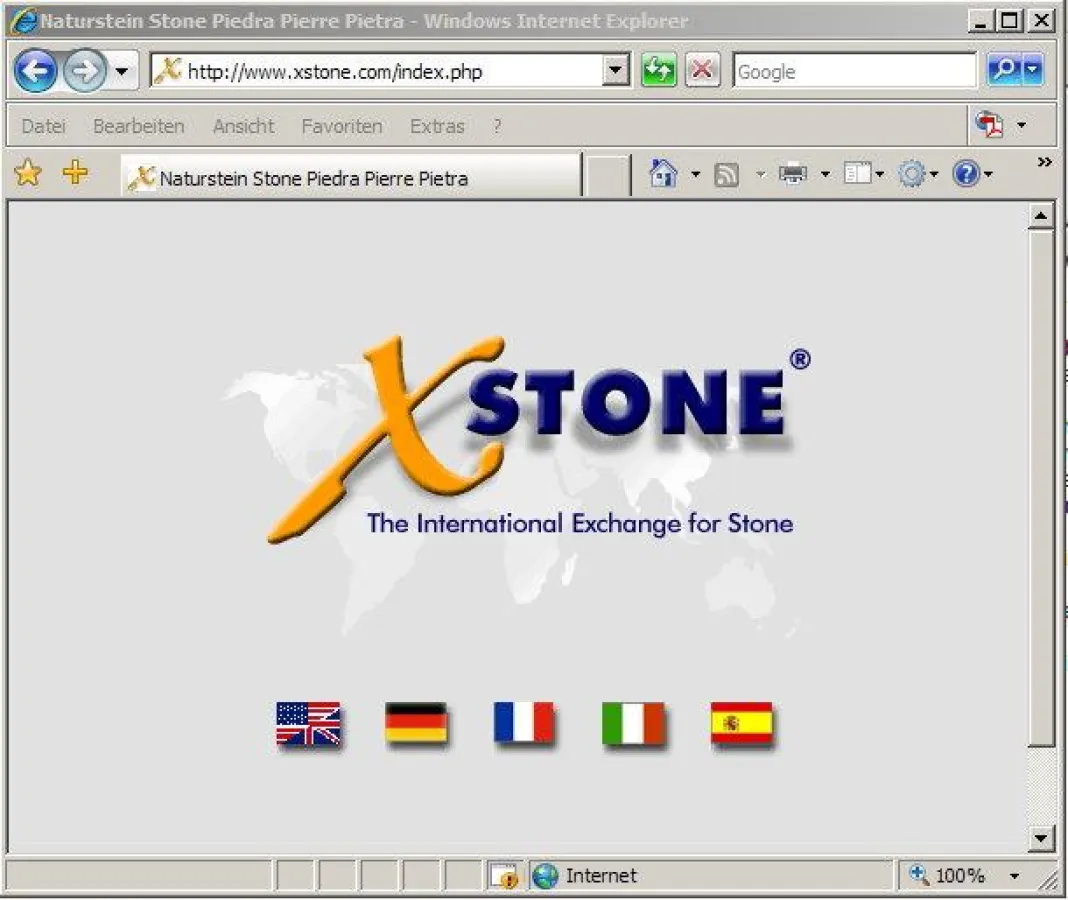Click the Stop loading icon

pyautogui.click(x=702, y=70)
